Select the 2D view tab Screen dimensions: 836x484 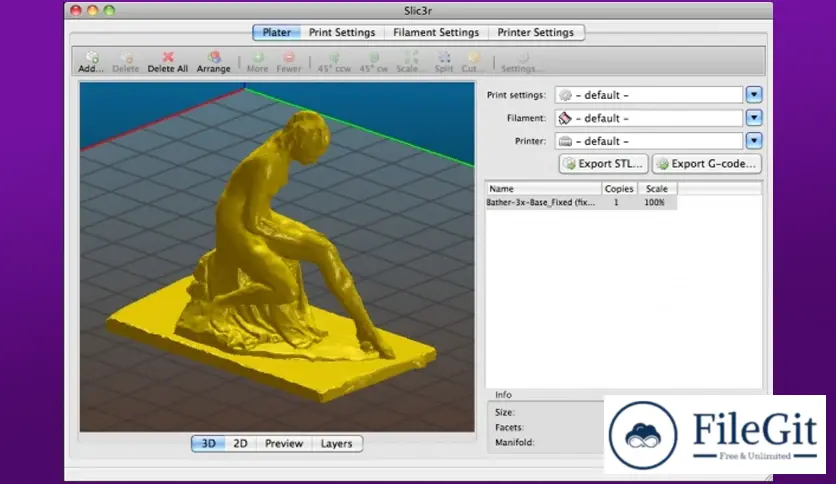point(240,443)
